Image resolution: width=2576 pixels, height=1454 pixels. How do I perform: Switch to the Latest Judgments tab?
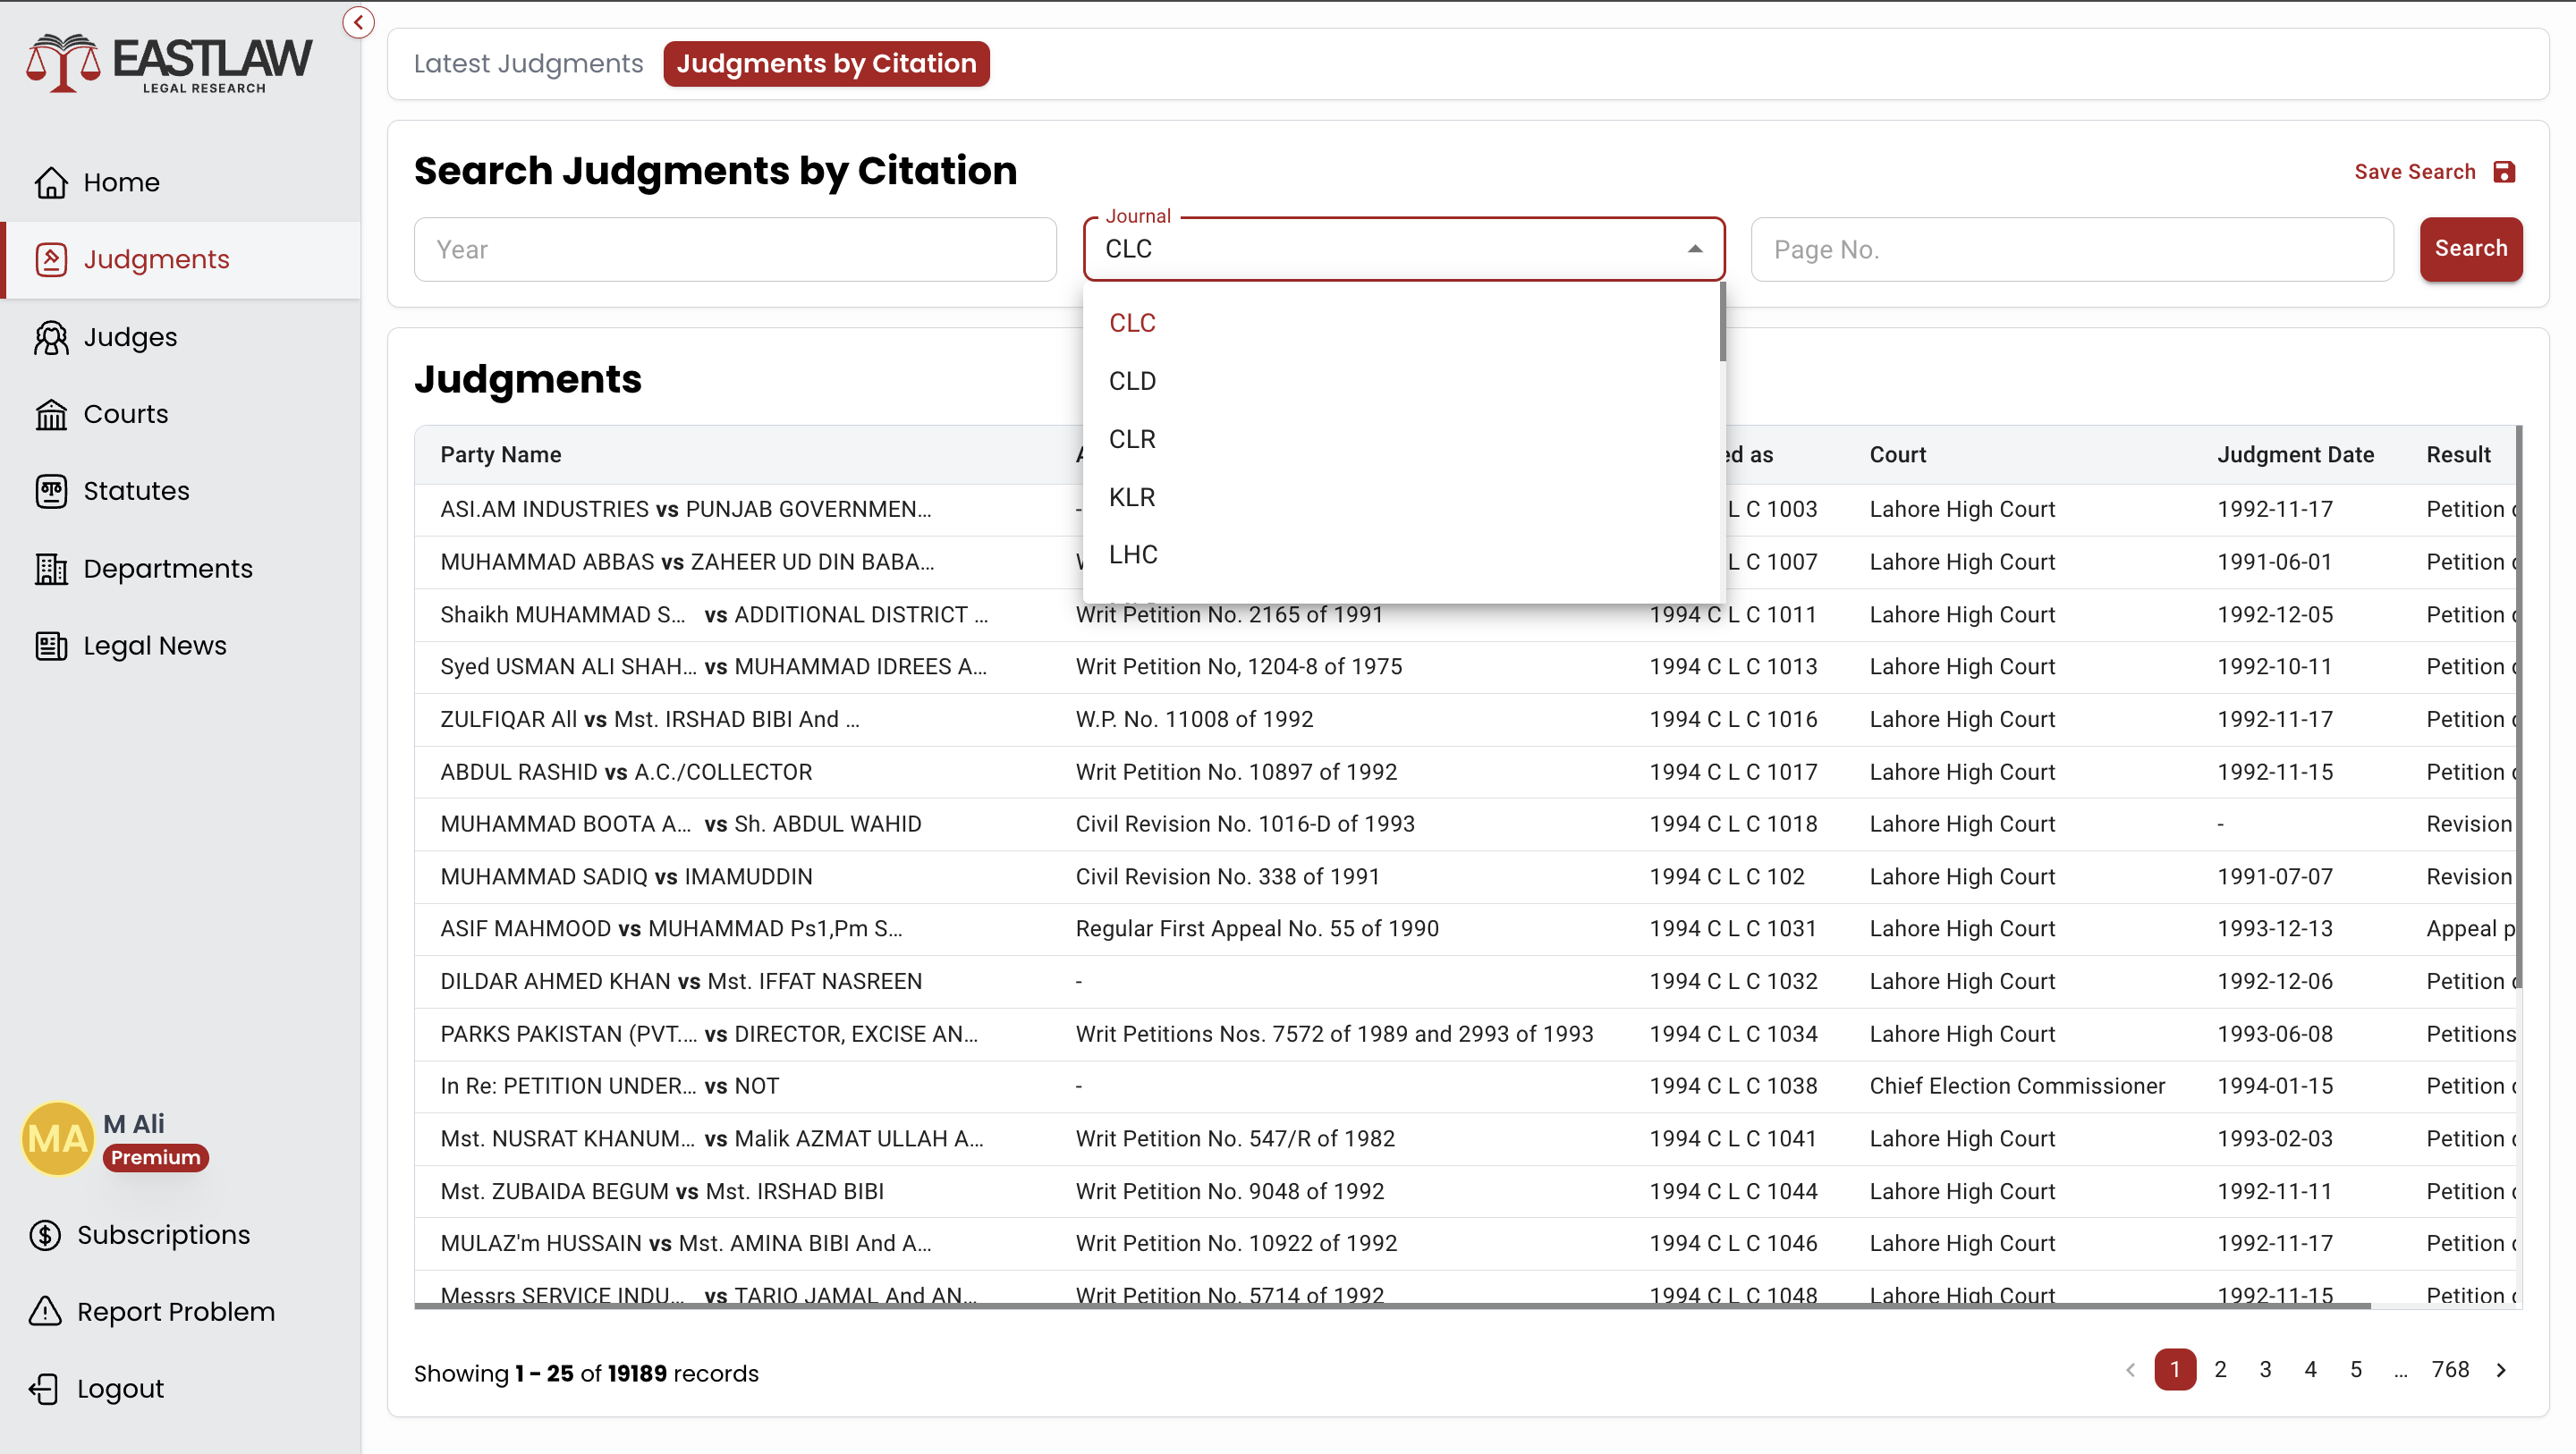[x=528, y=64]
